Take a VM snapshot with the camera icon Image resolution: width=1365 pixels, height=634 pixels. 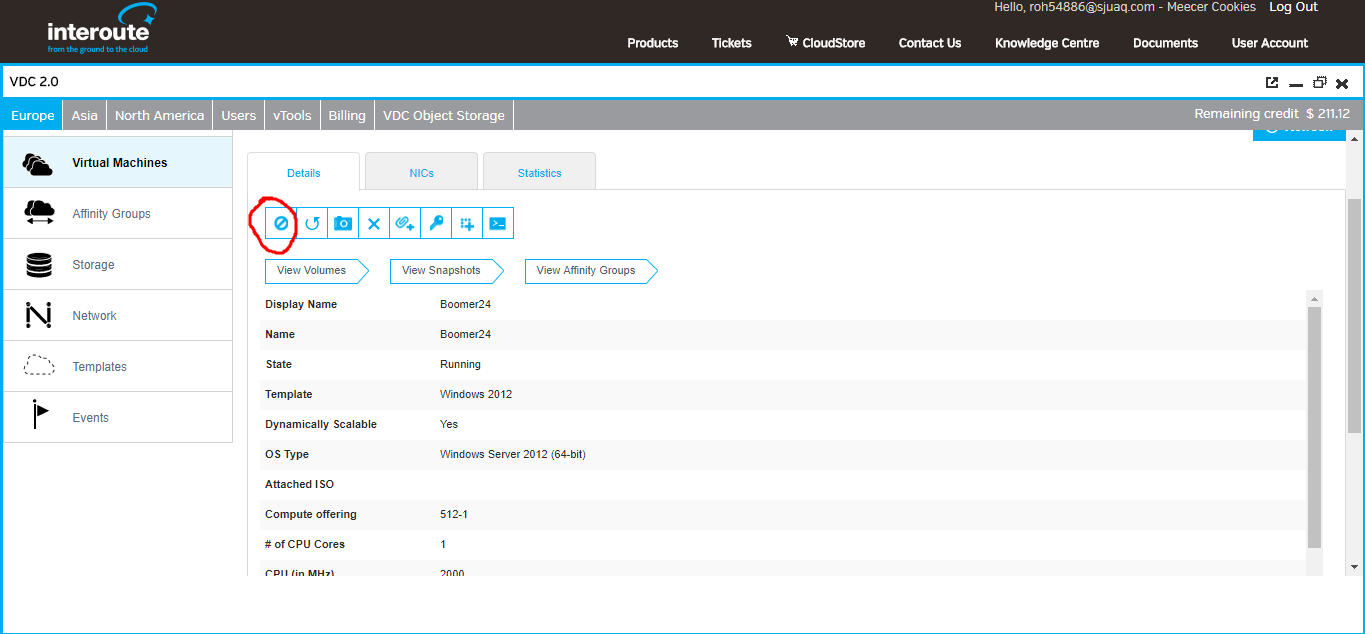[x=343, y=224]
